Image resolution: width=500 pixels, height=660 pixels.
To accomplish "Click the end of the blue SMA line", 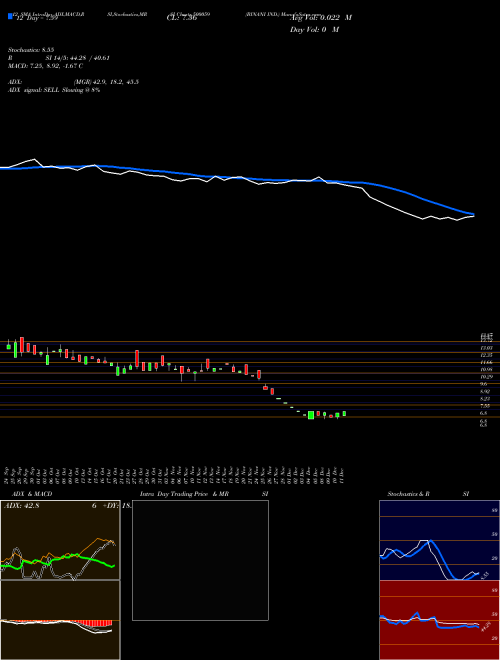I will pyautogui.click(x=473, y=214).
